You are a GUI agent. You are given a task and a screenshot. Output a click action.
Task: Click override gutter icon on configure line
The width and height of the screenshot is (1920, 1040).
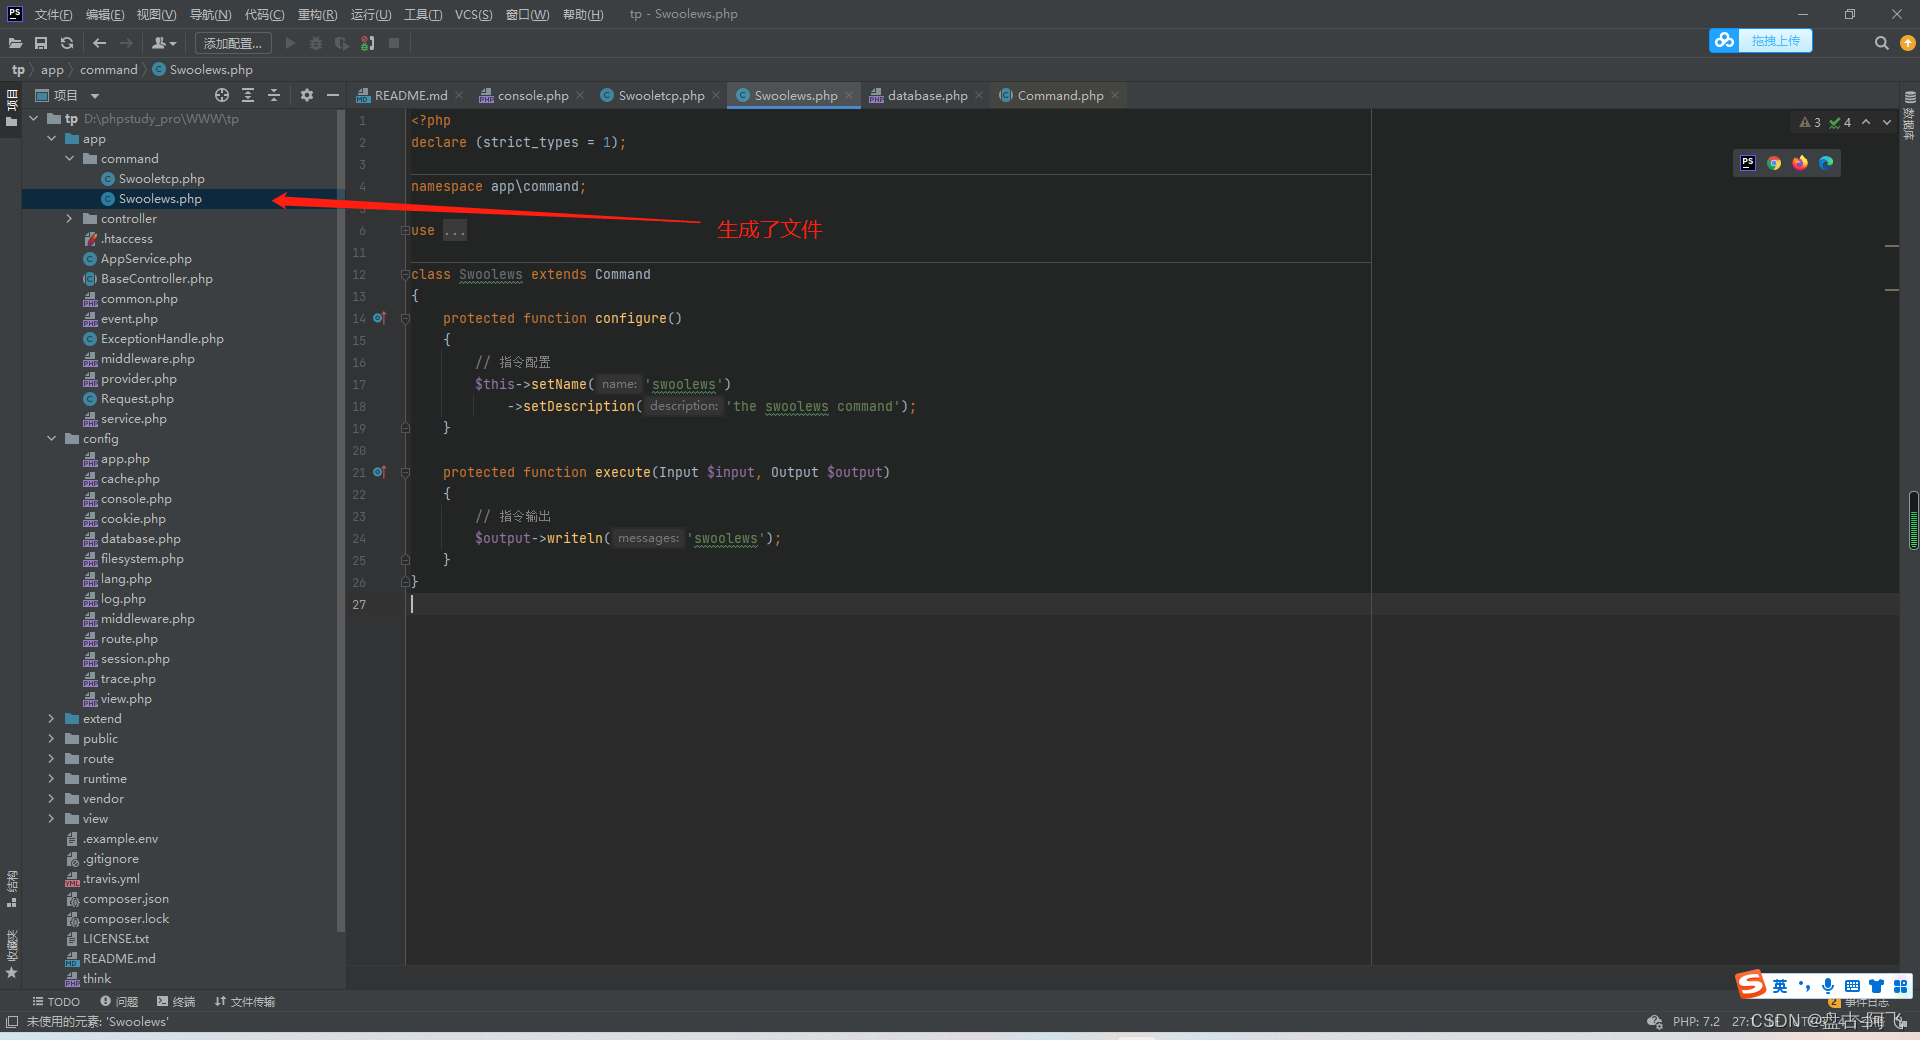pyautogui.click(x=379, y=318)
